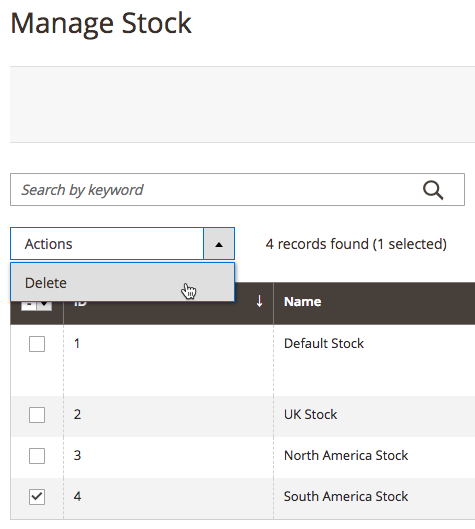Click the North America Stock name cell
The height and width of the screenshot is (529, 475).
(x=346, y=455)
